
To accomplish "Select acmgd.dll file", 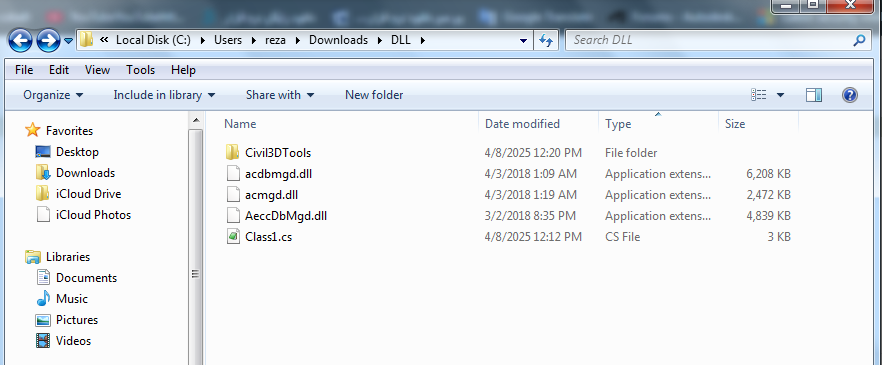I will pyautogui.click(x=271, y=195).
